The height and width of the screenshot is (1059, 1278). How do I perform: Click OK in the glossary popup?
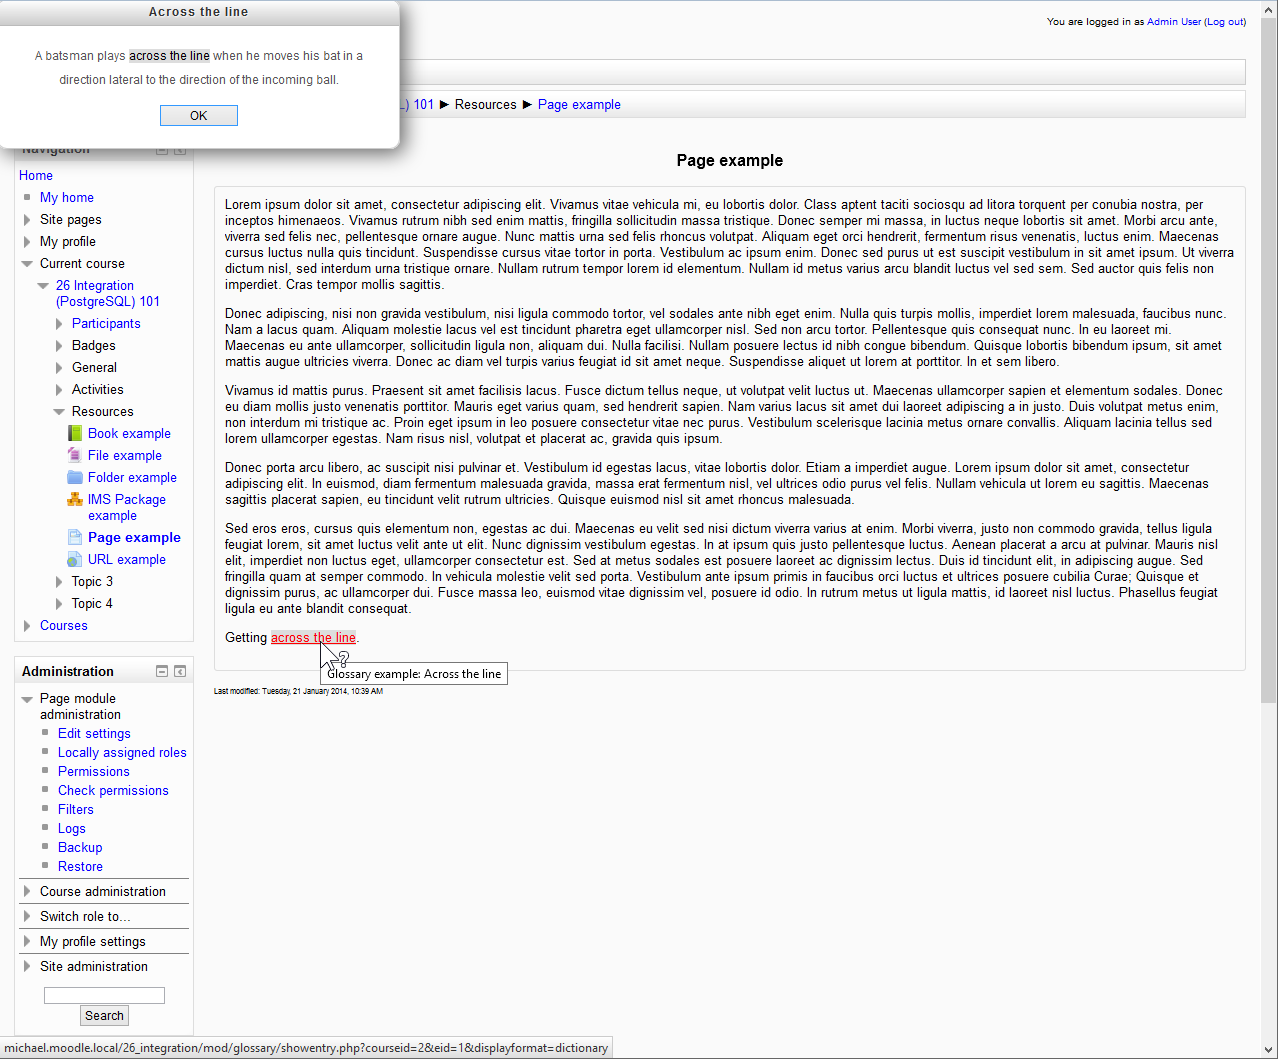[x=199, y=116]
